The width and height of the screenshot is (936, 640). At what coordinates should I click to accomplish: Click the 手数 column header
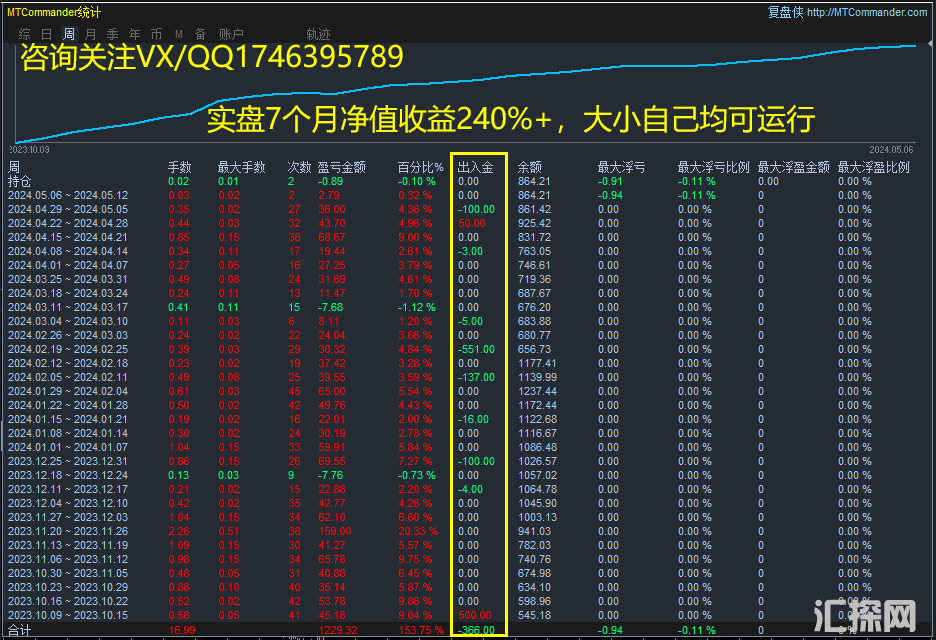(x=179, y=167)
